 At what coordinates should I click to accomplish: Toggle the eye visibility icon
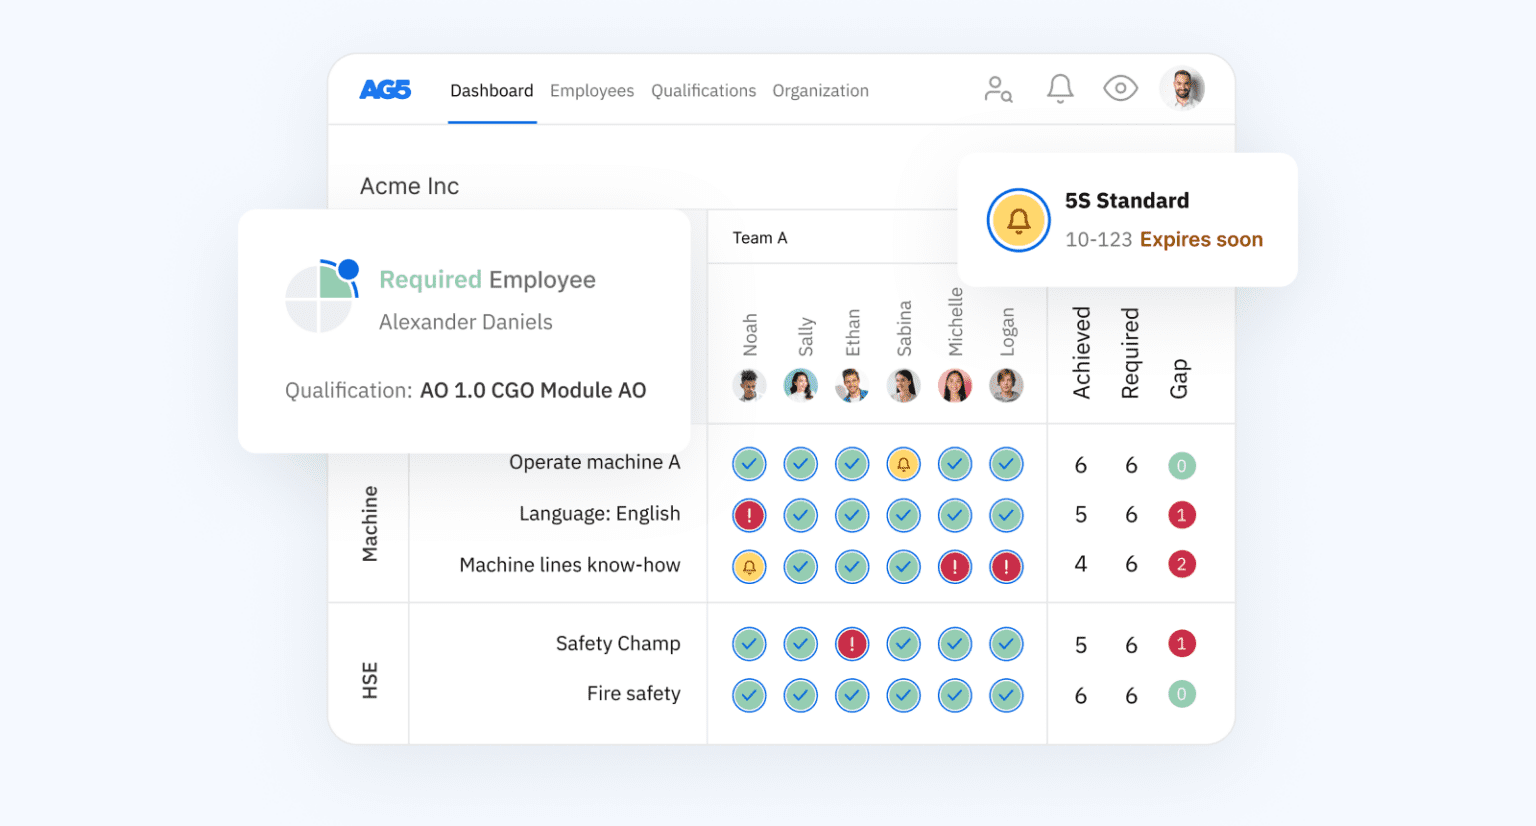click(1120, 89)
